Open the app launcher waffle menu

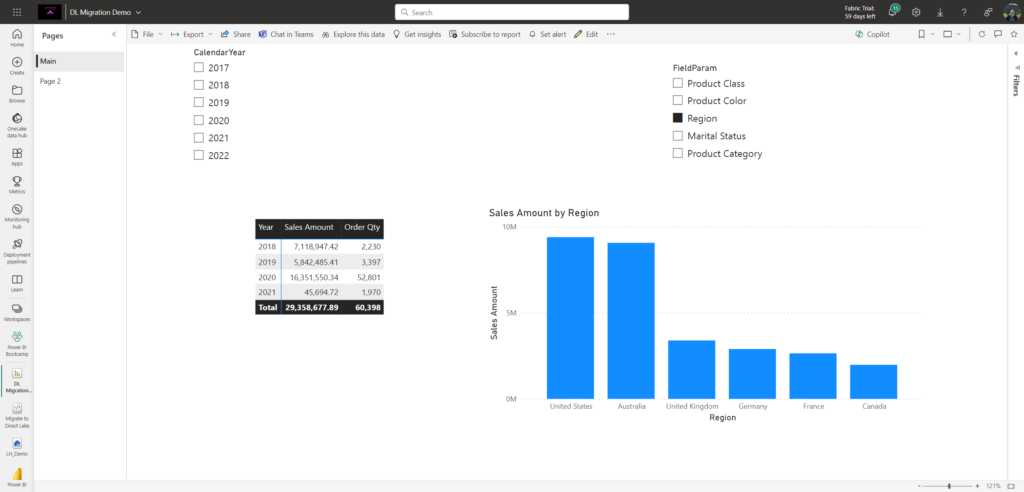point(17,12)
